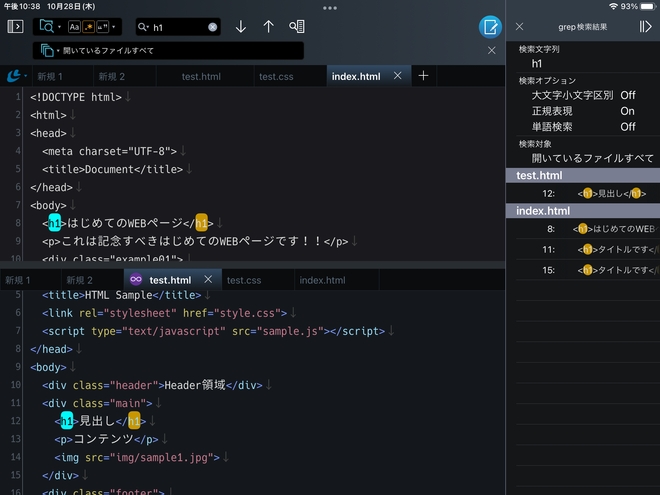Image resolution: width=660 pixels, height=495 pixels.
Task: Tap the battery indicator in status bar
Action: pos(647,6)
